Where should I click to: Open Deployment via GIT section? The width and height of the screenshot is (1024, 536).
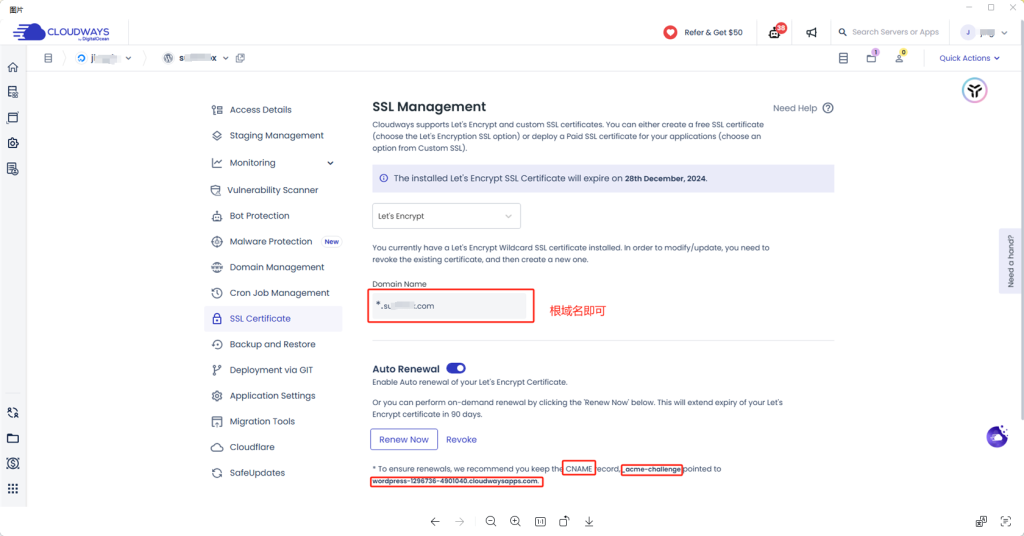[273, 370]
